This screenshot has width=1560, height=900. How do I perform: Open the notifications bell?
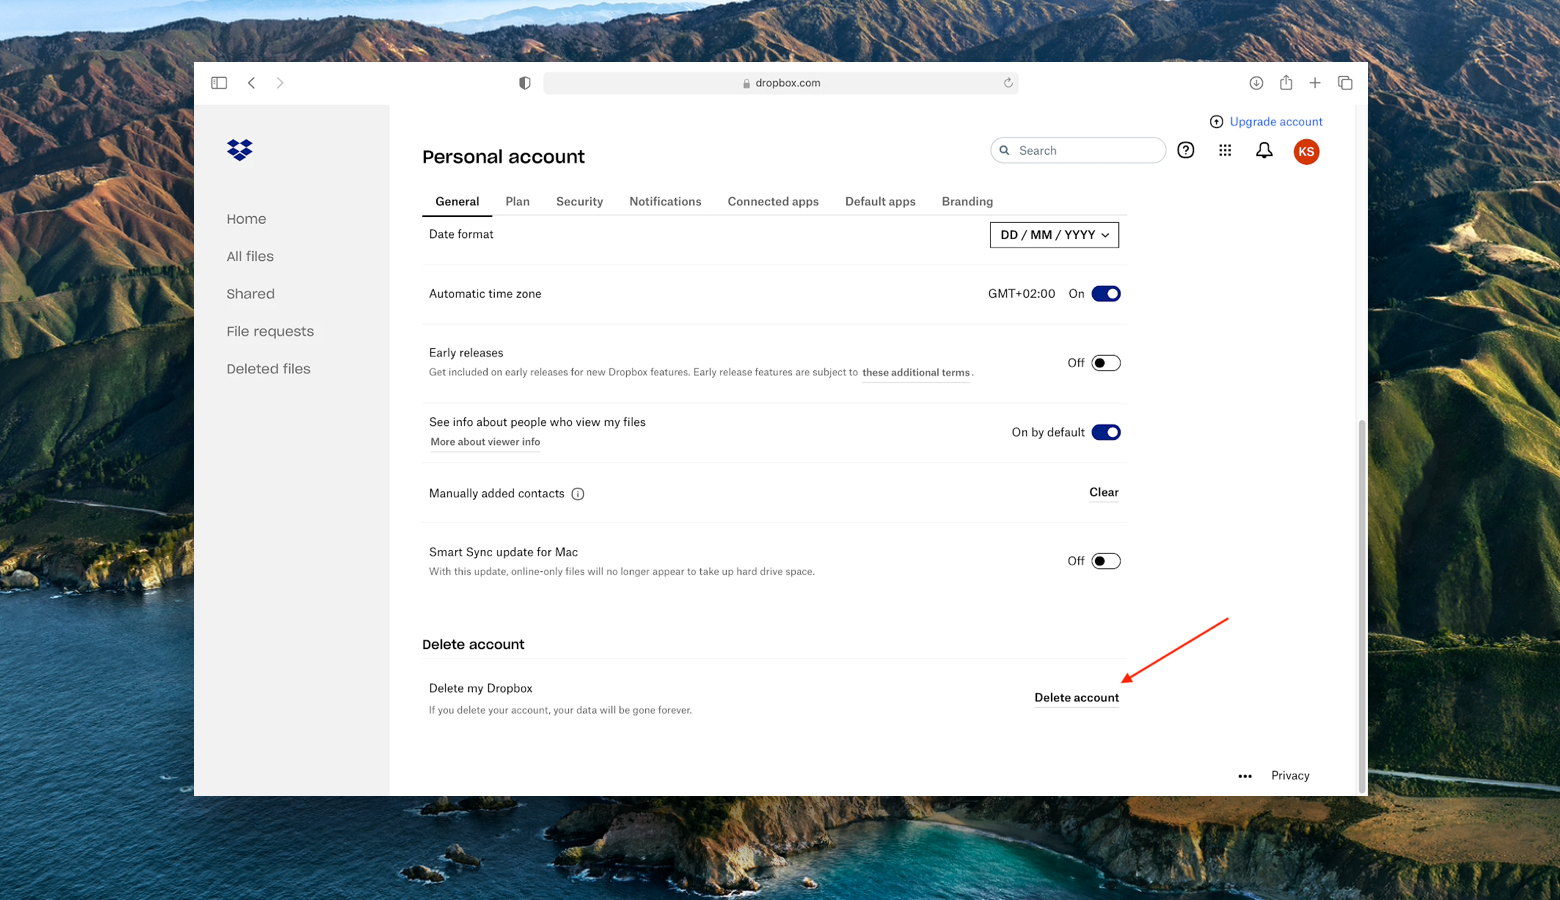[1264, 150]
